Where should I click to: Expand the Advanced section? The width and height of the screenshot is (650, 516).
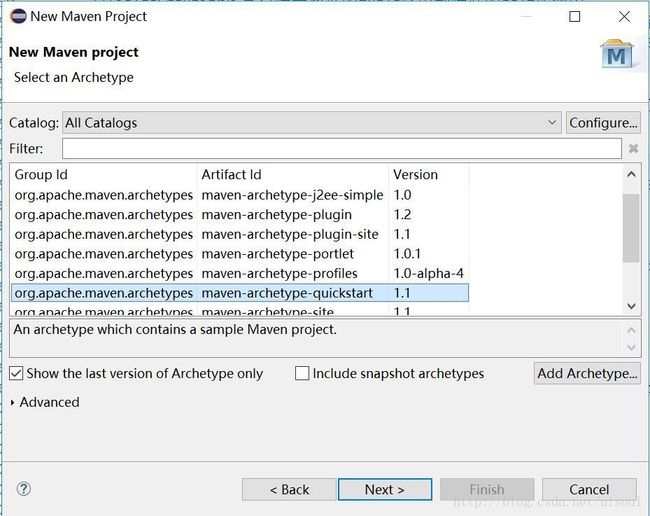(x=13, y=402)
